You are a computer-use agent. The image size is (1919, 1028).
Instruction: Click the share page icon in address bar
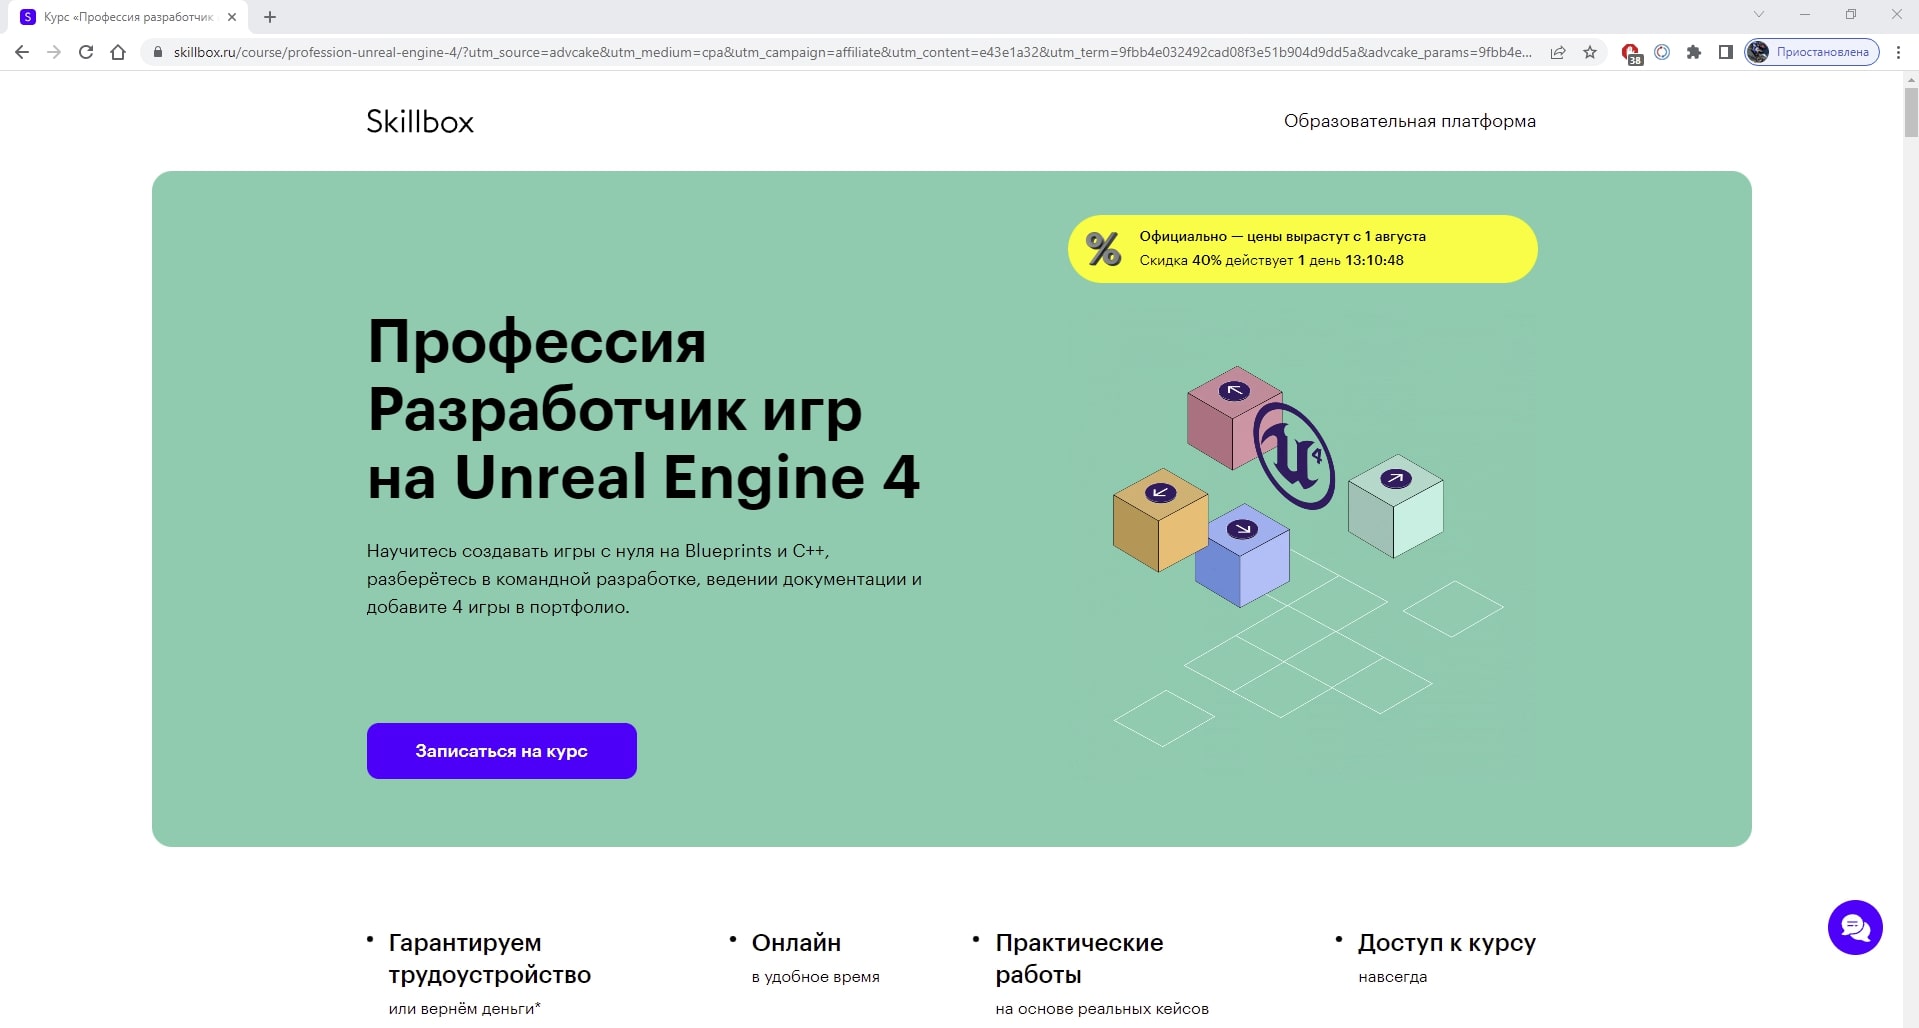(x=1558, y=52)
